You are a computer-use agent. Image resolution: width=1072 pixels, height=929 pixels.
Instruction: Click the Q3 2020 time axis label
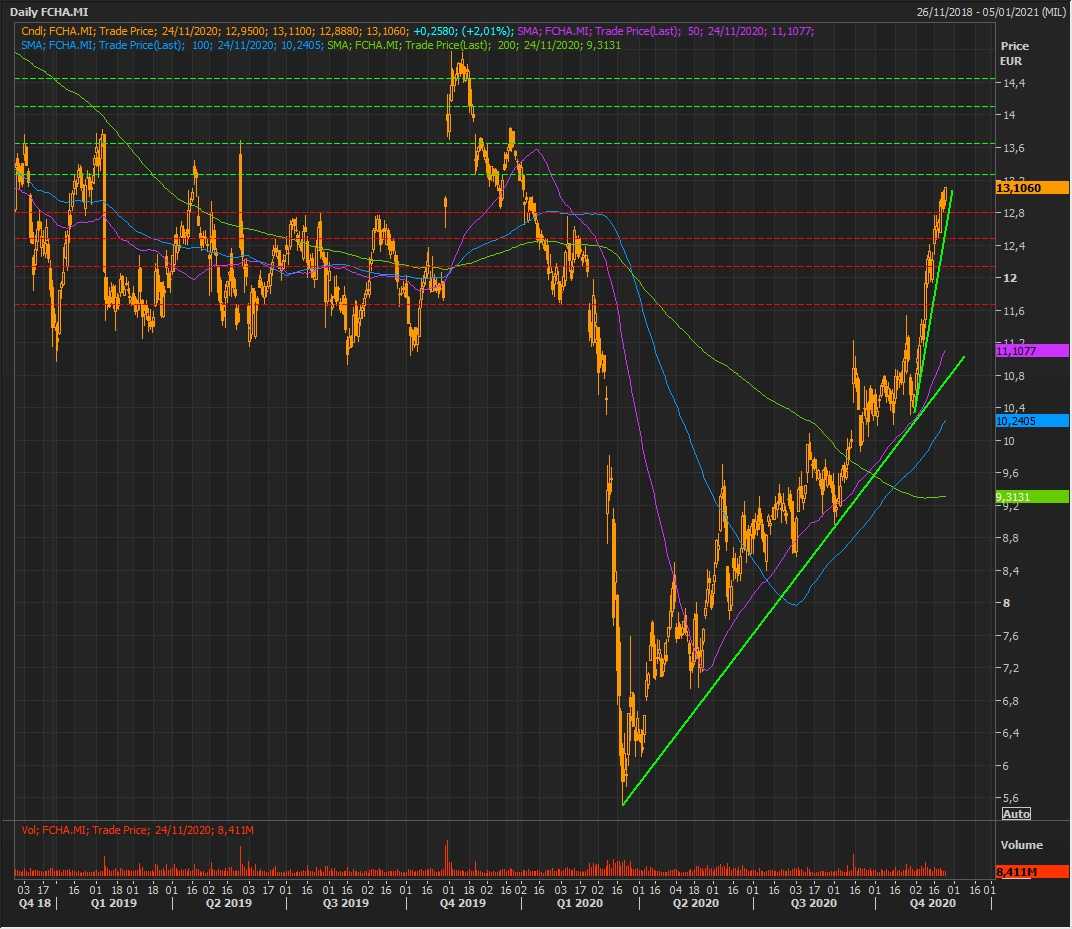pyautogui.click(x=813, y=903)
